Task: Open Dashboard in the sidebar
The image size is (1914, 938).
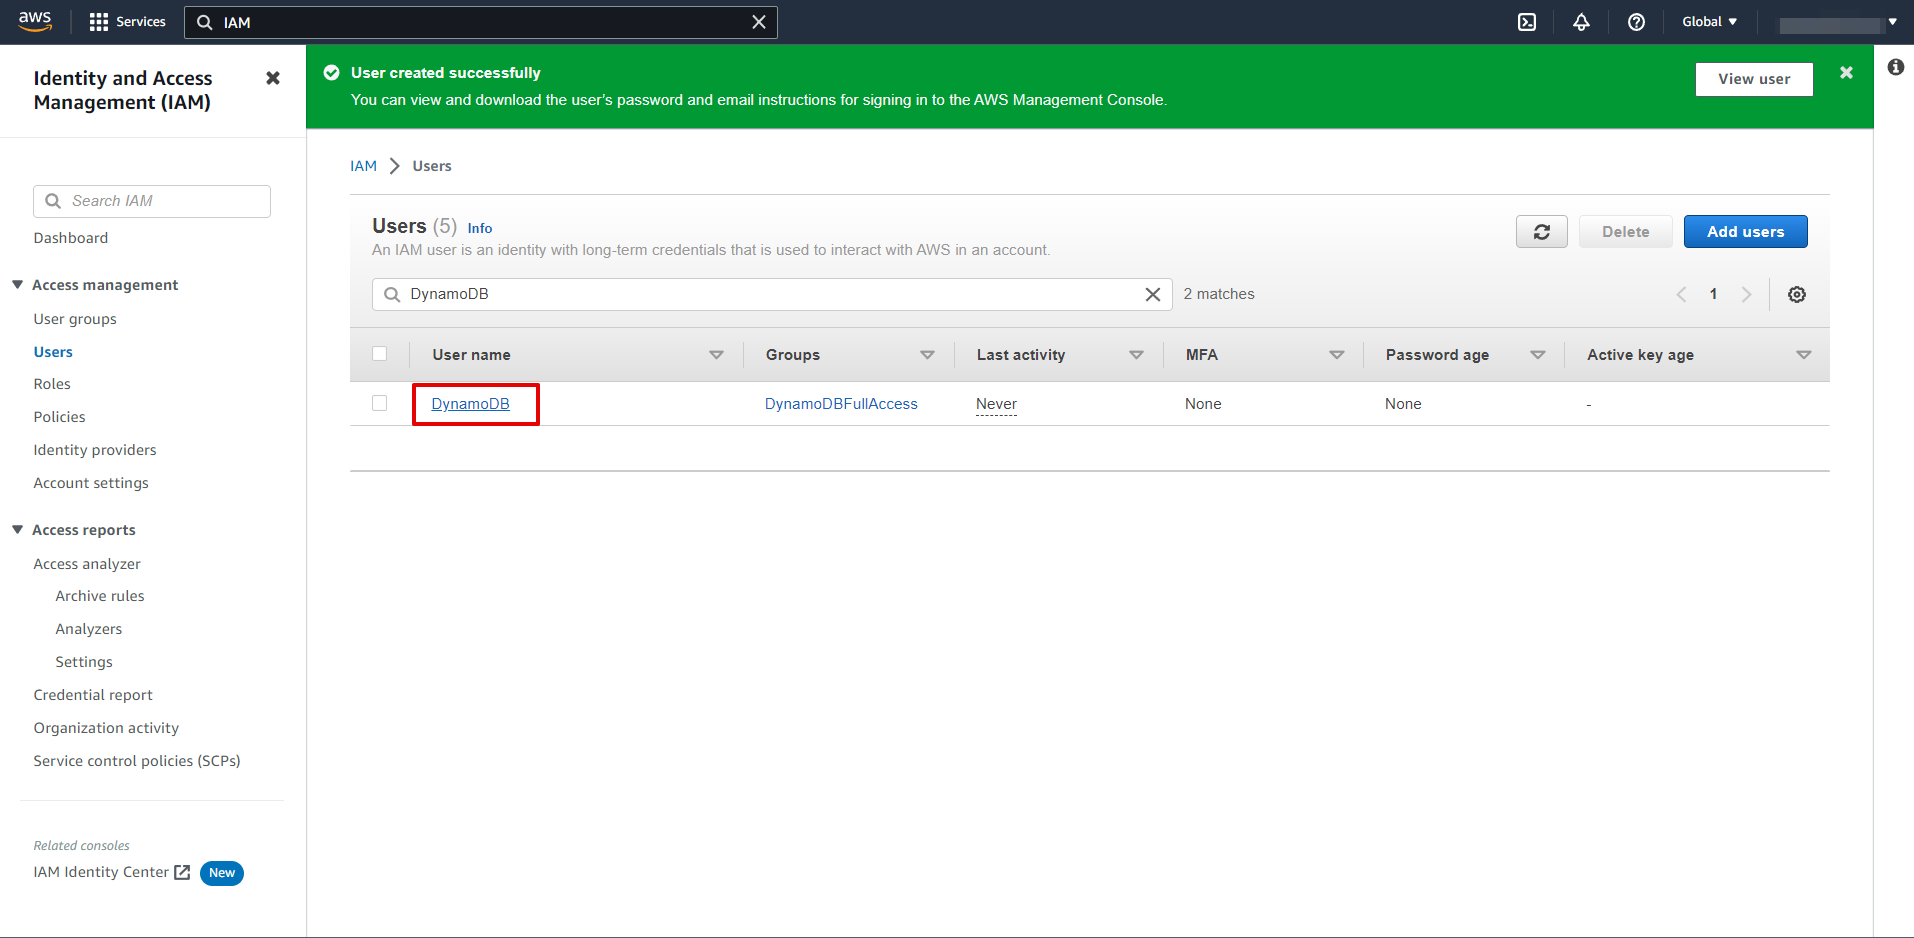Action: [71, 238]
